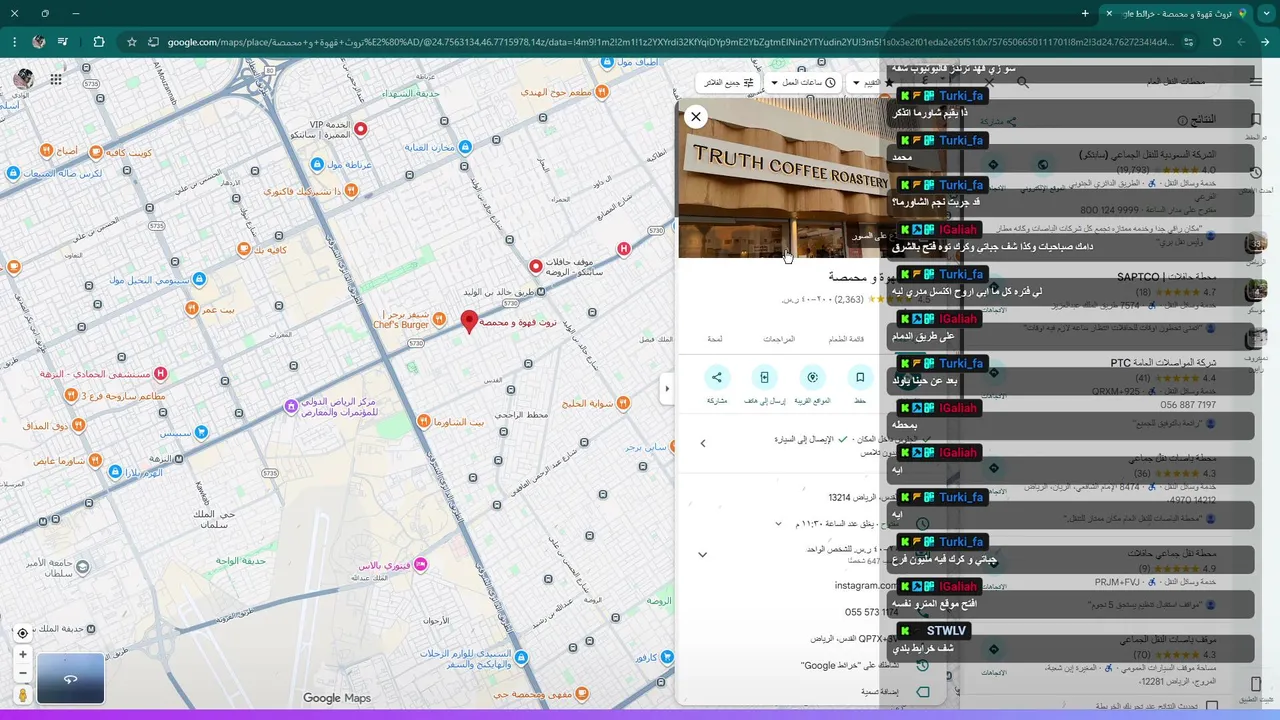This screenshot has height=720, width=1280.
Task: Switch to the Overview (لمحة) tab
Action: point(715,339)
